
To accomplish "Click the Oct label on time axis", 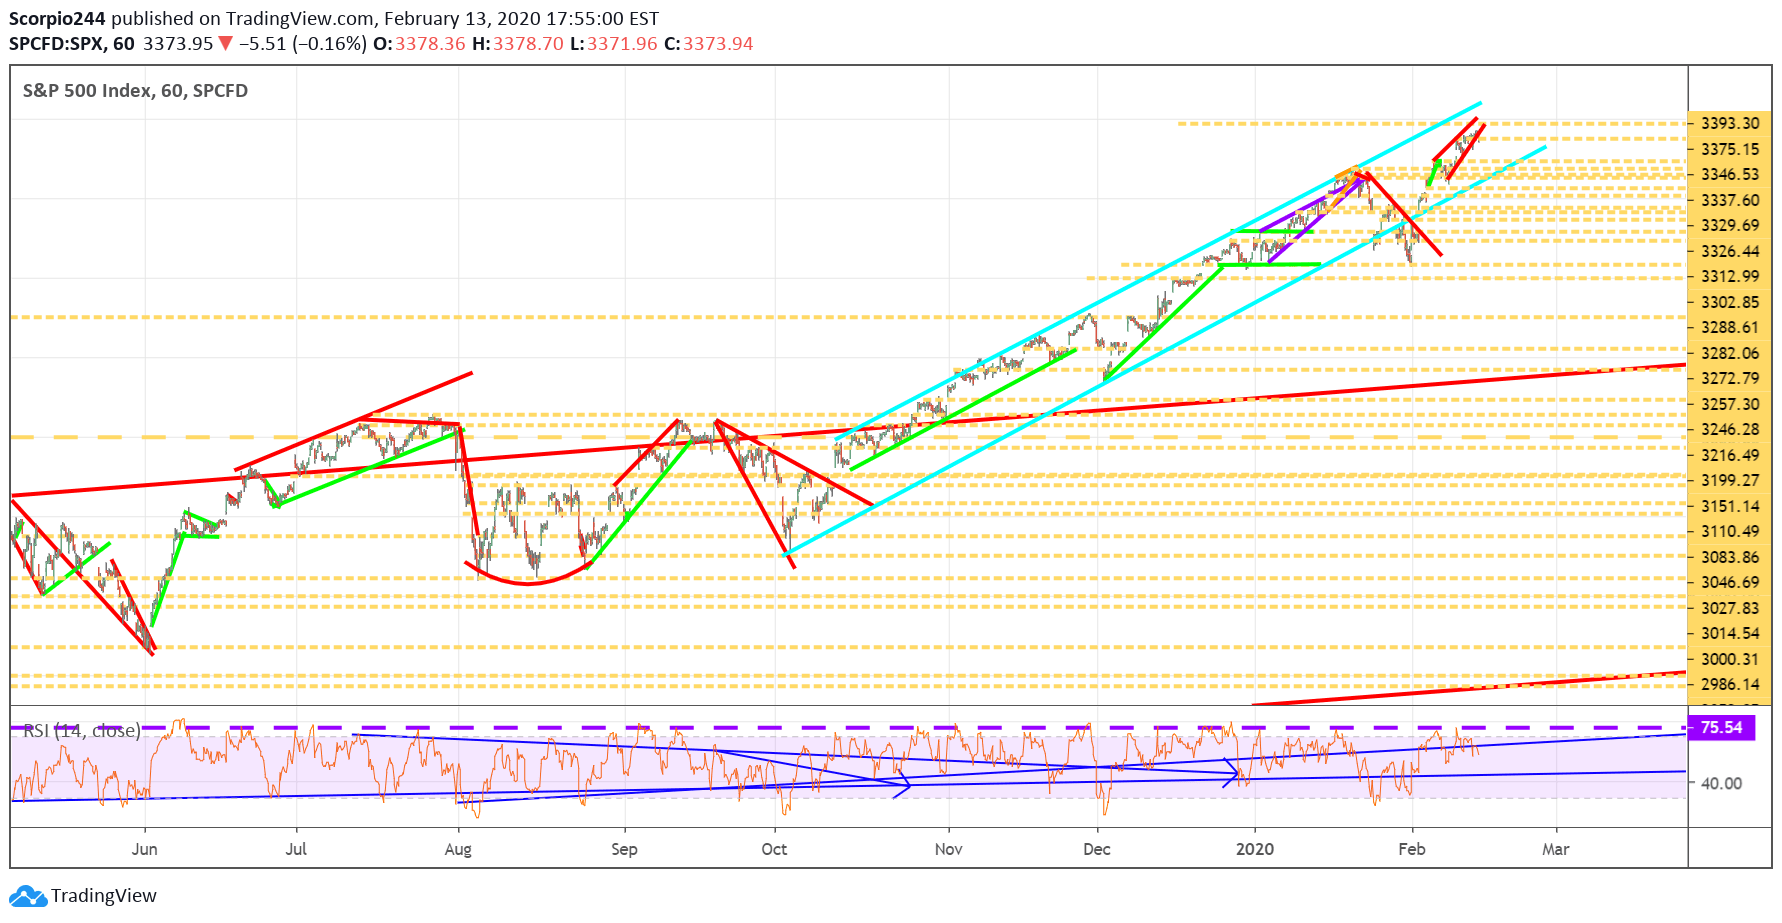I will (774, 850).
